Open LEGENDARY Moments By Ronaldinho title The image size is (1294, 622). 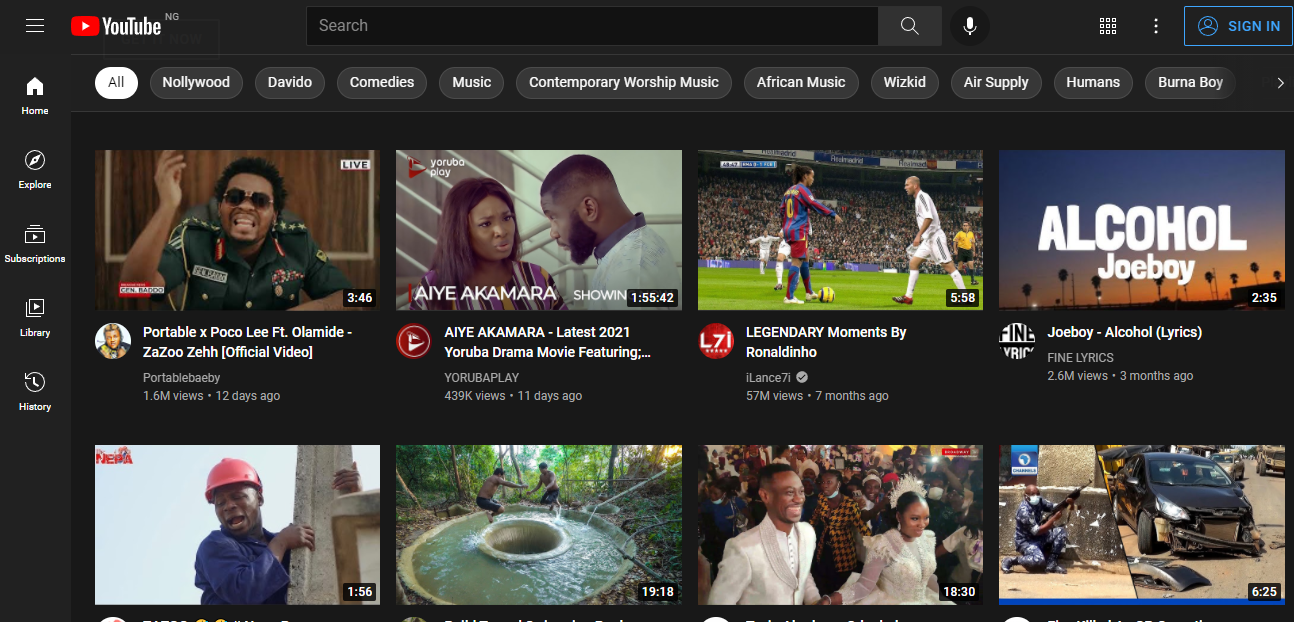826,342
